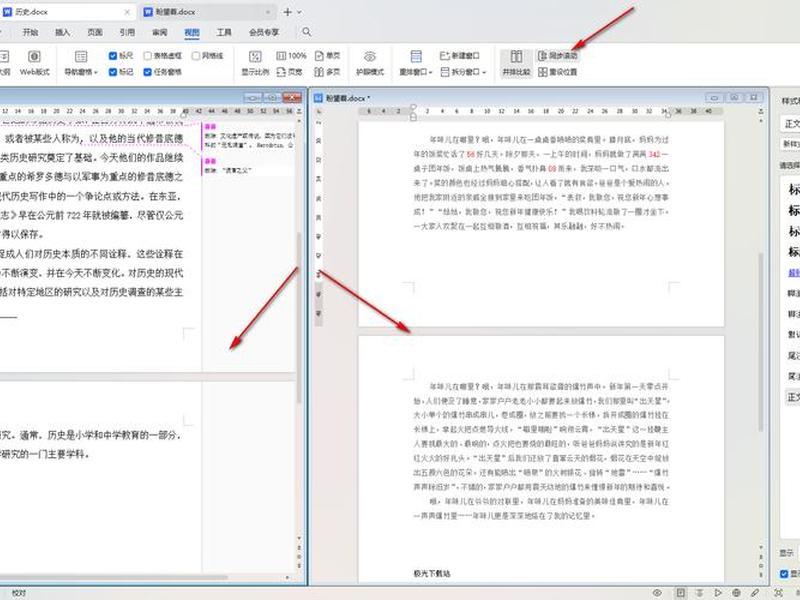Viewport: 800px width, 600px height.
Task: Enable the 表格虚框 table gridlines checkbox
Action: coord(147,56)
